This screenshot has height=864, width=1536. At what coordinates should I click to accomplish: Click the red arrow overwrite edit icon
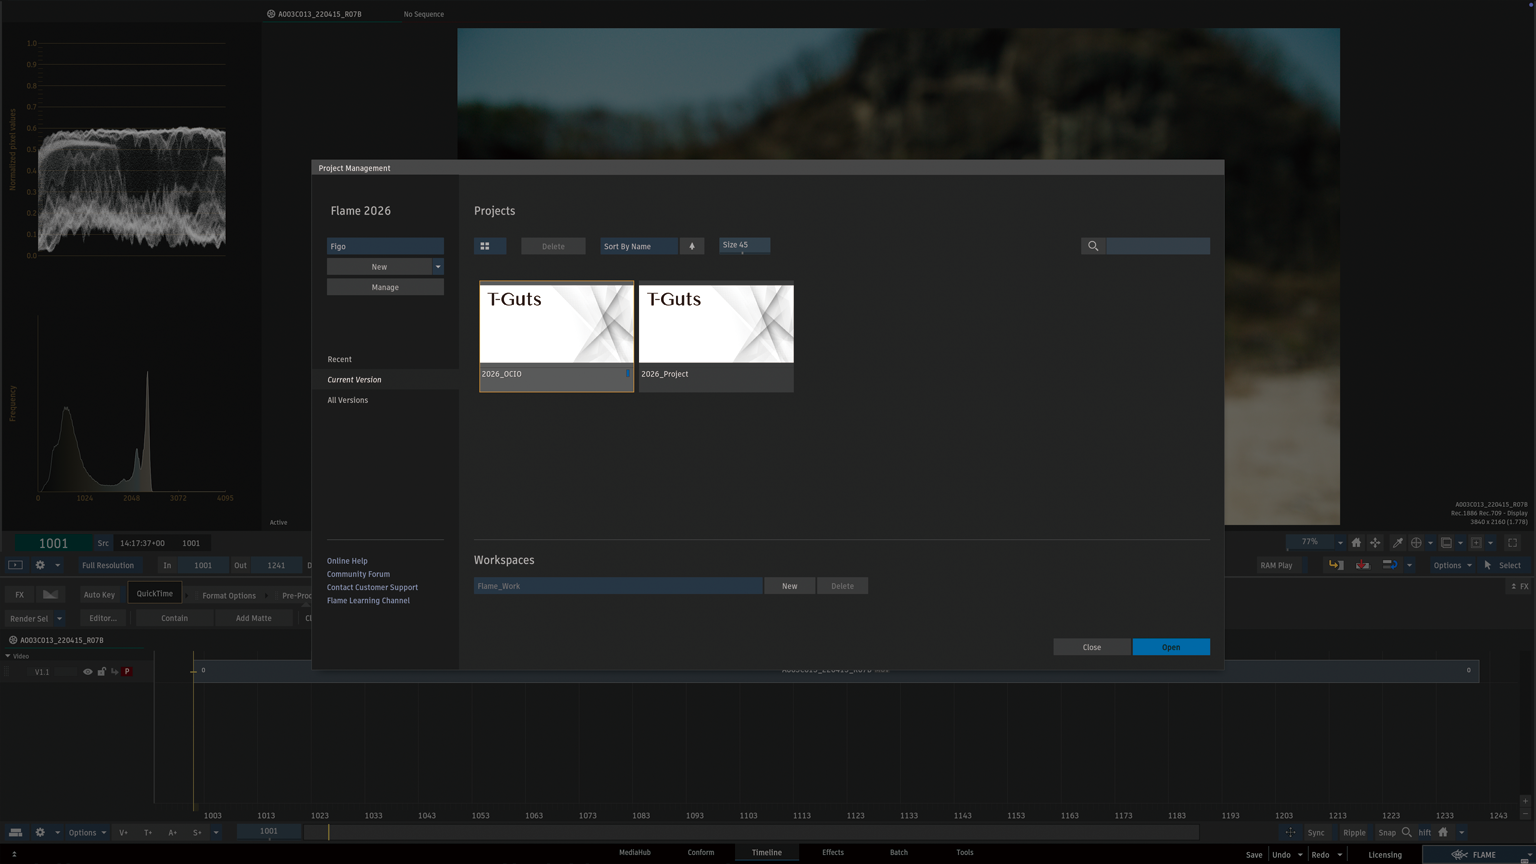click(x=1362, y=565)
